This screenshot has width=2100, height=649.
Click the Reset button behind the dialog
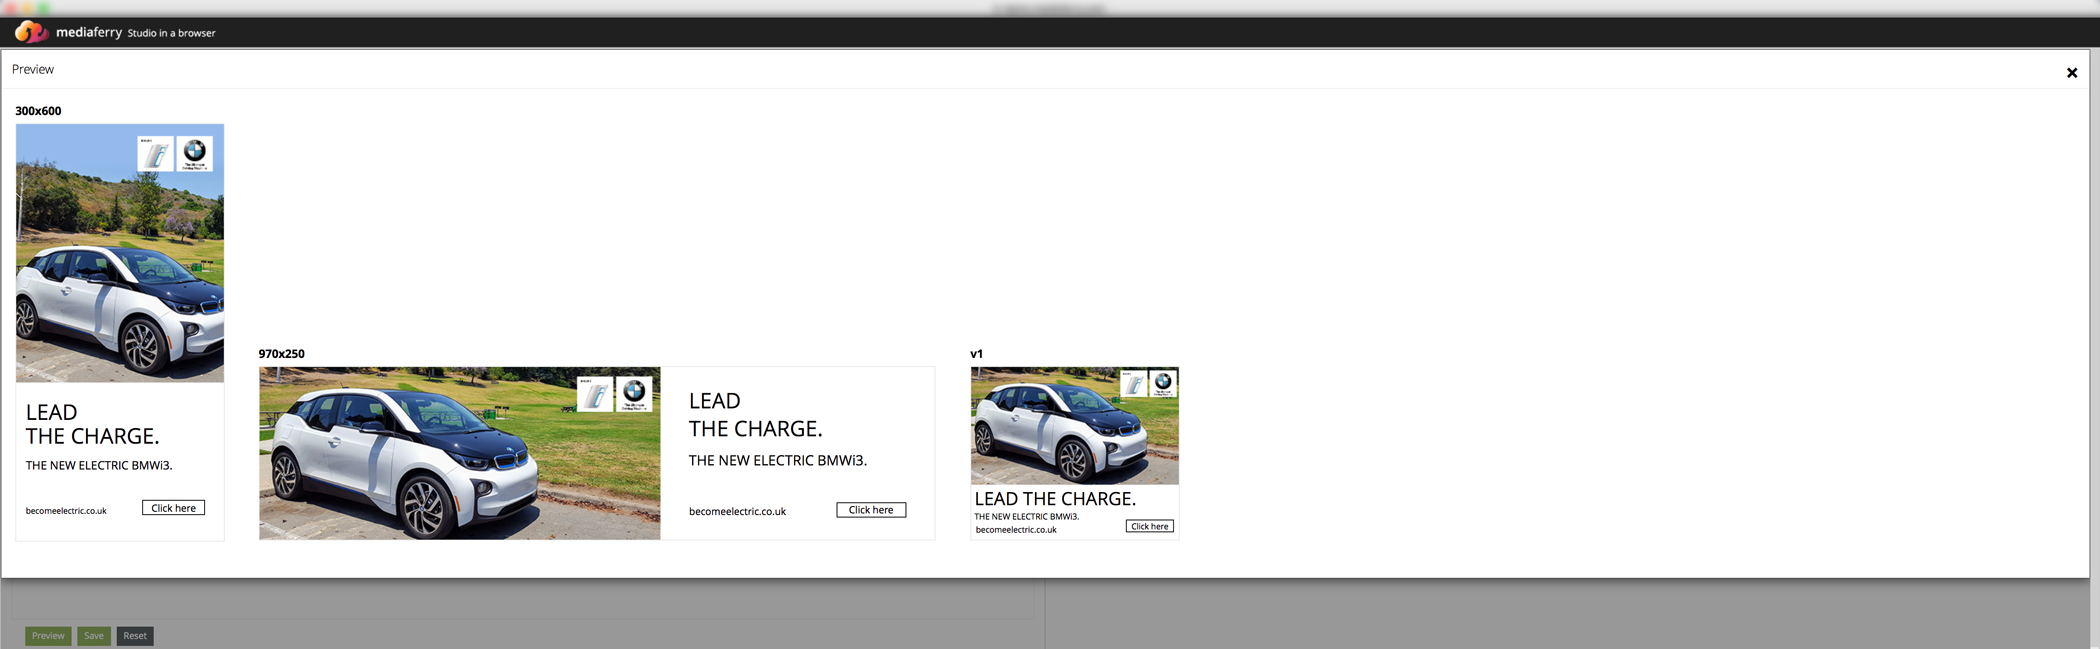(x=135, y=636)
